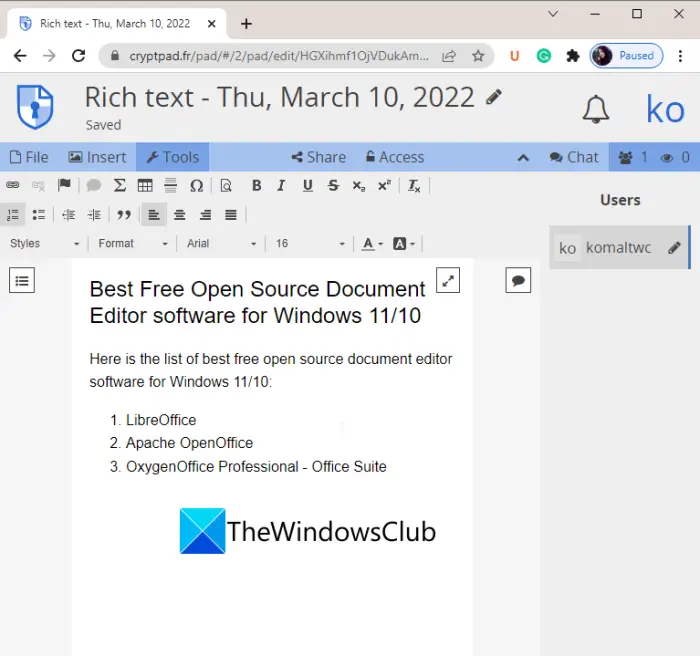The width and height of the screenshot is (700, 656).
Task: Open the Arial font dropdown
Action: [221, 243]
